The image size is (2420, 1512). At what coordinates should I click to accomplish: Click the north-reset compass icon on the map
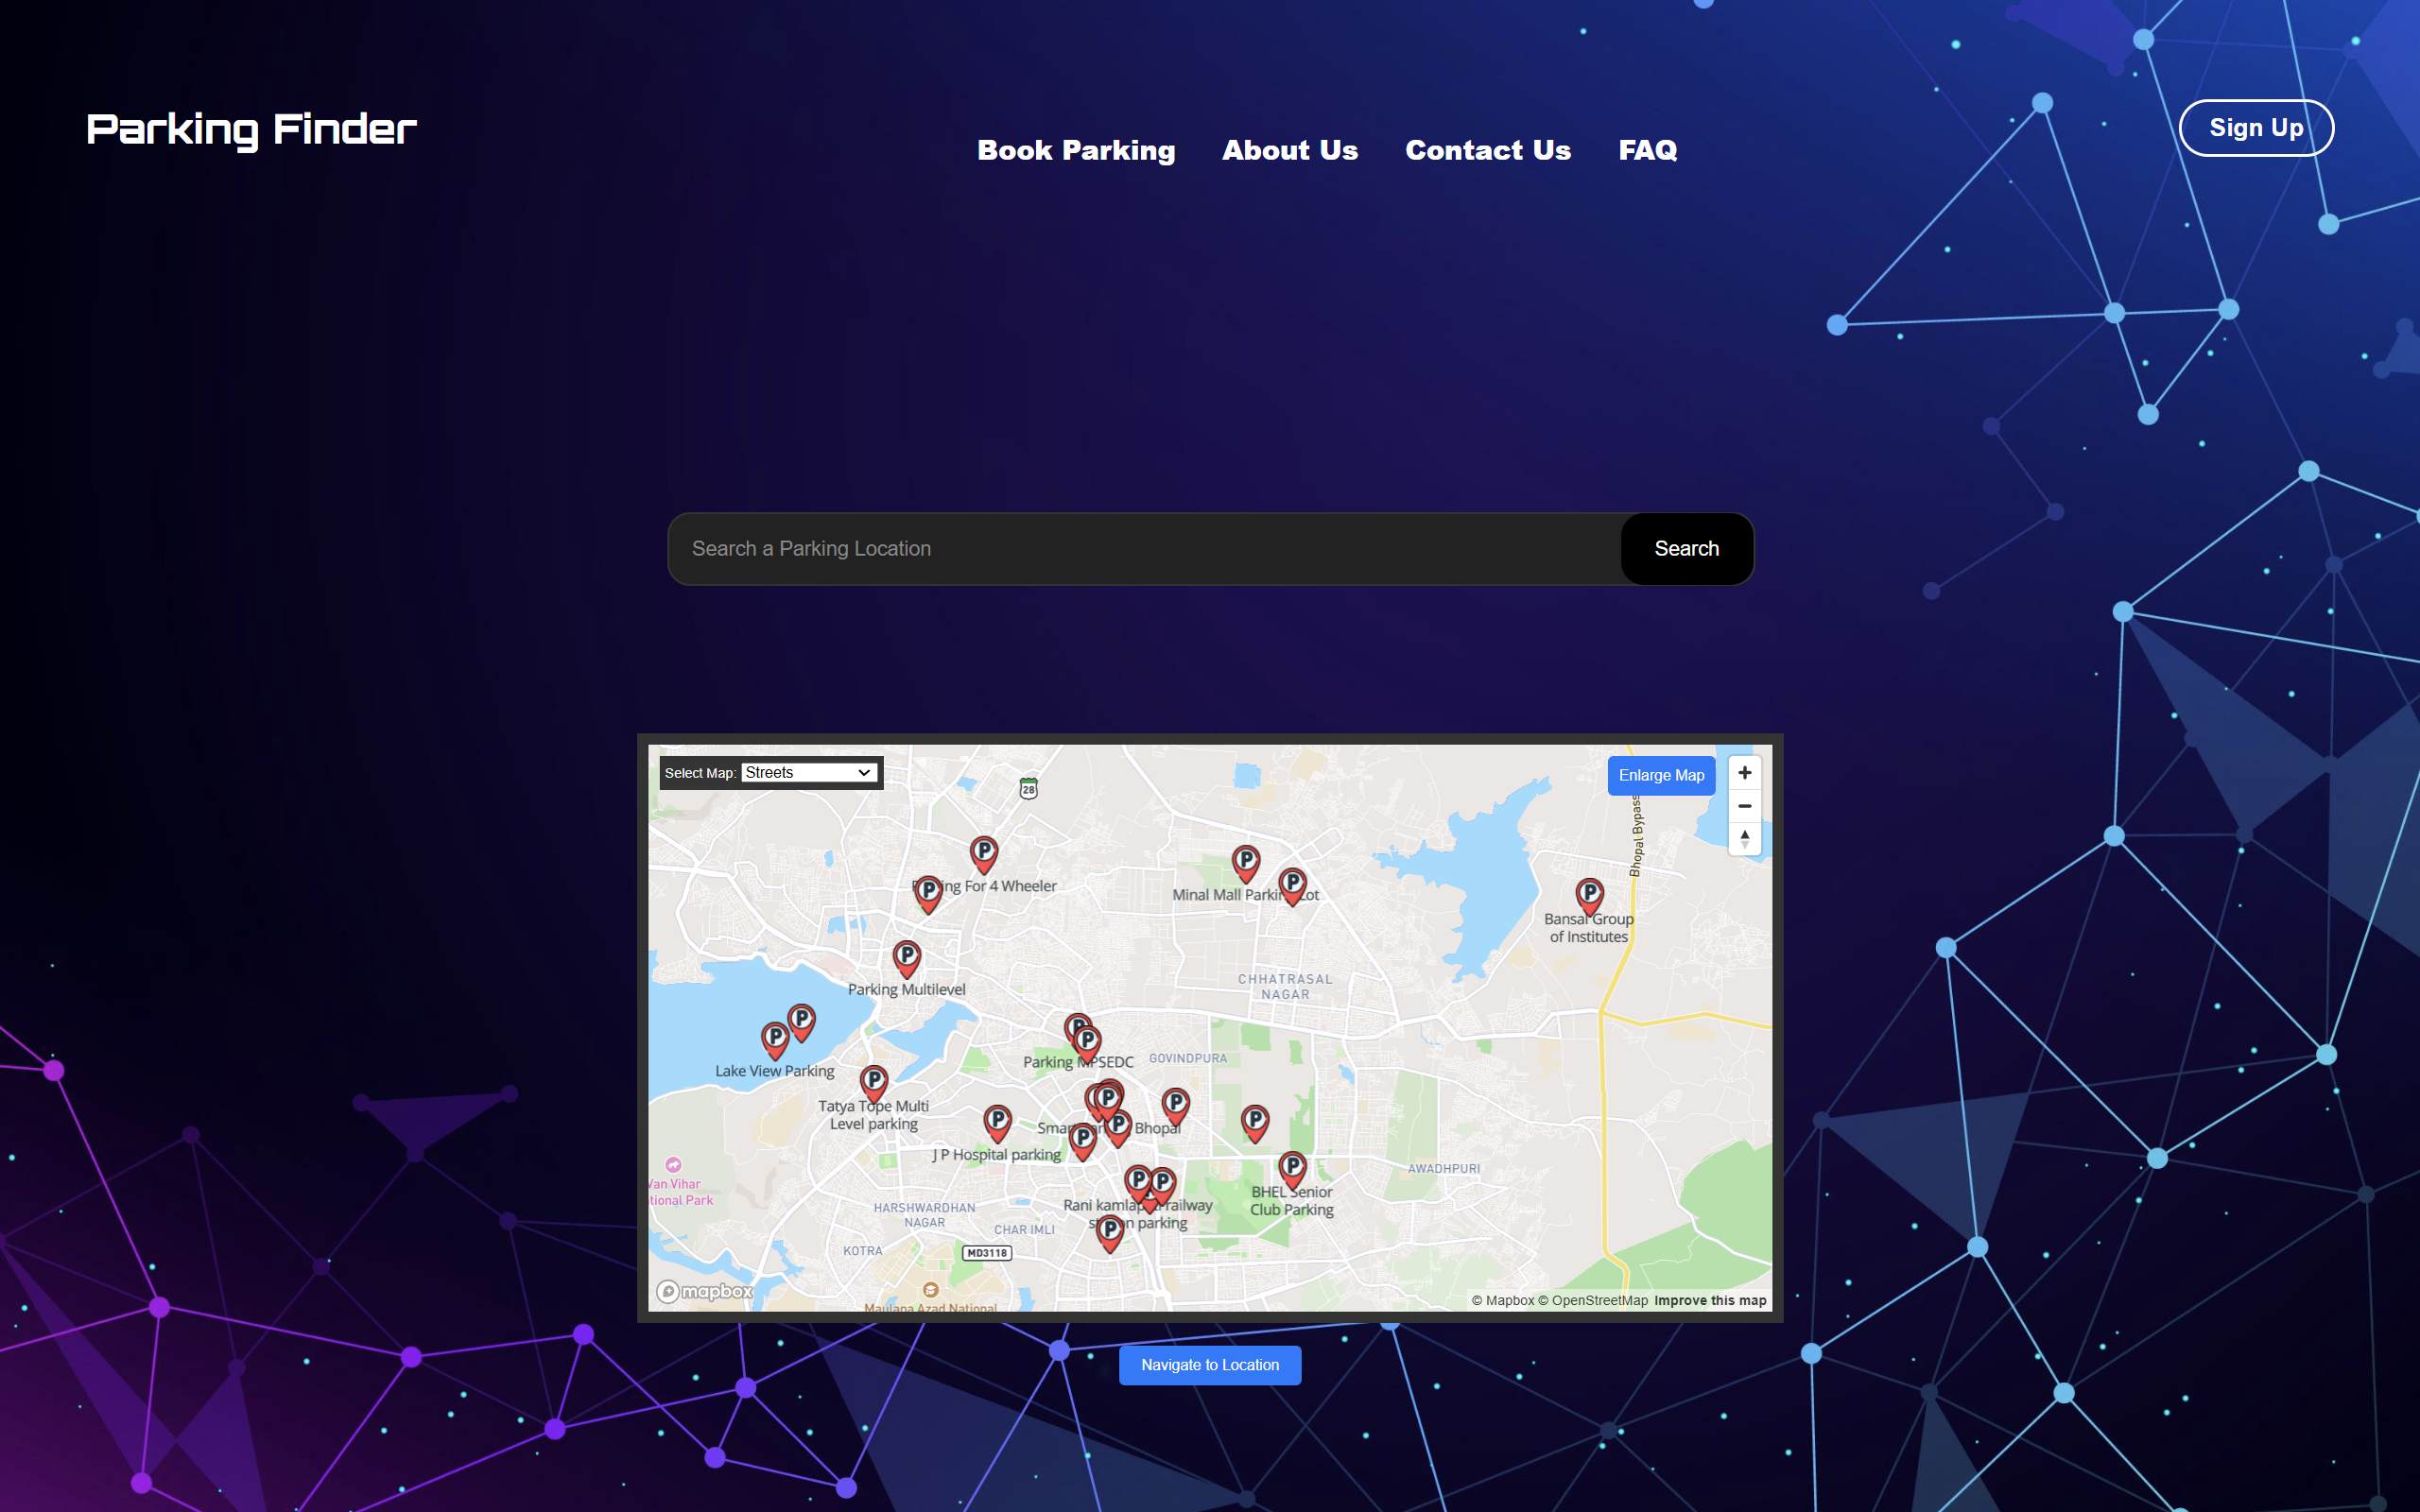tap(1742, 839)
